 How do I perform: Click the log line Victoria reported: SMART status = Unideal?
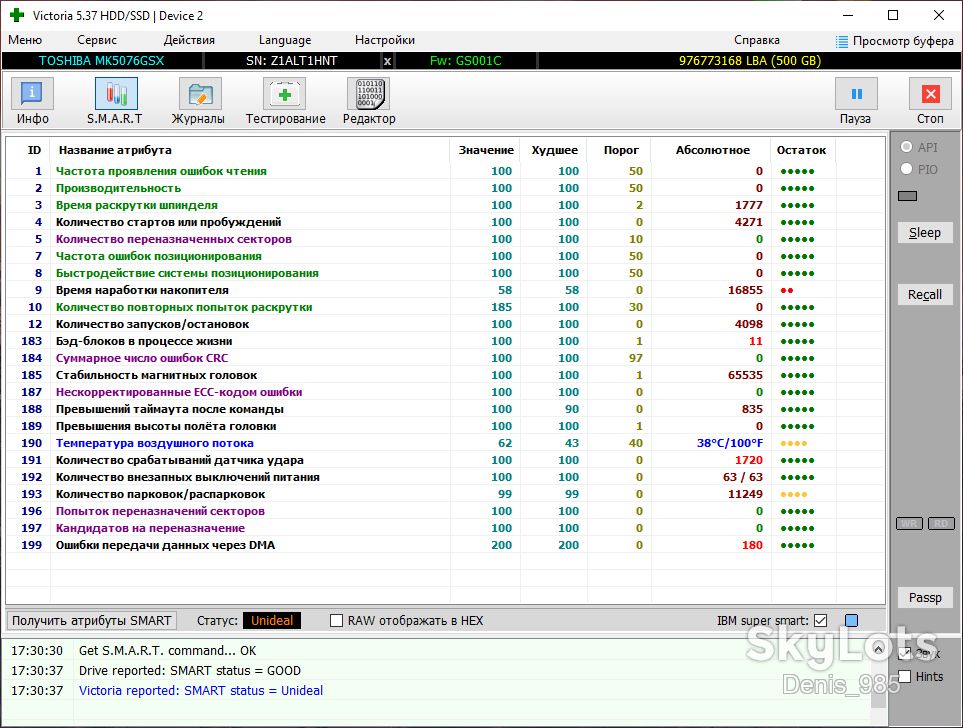click(201, 691)
